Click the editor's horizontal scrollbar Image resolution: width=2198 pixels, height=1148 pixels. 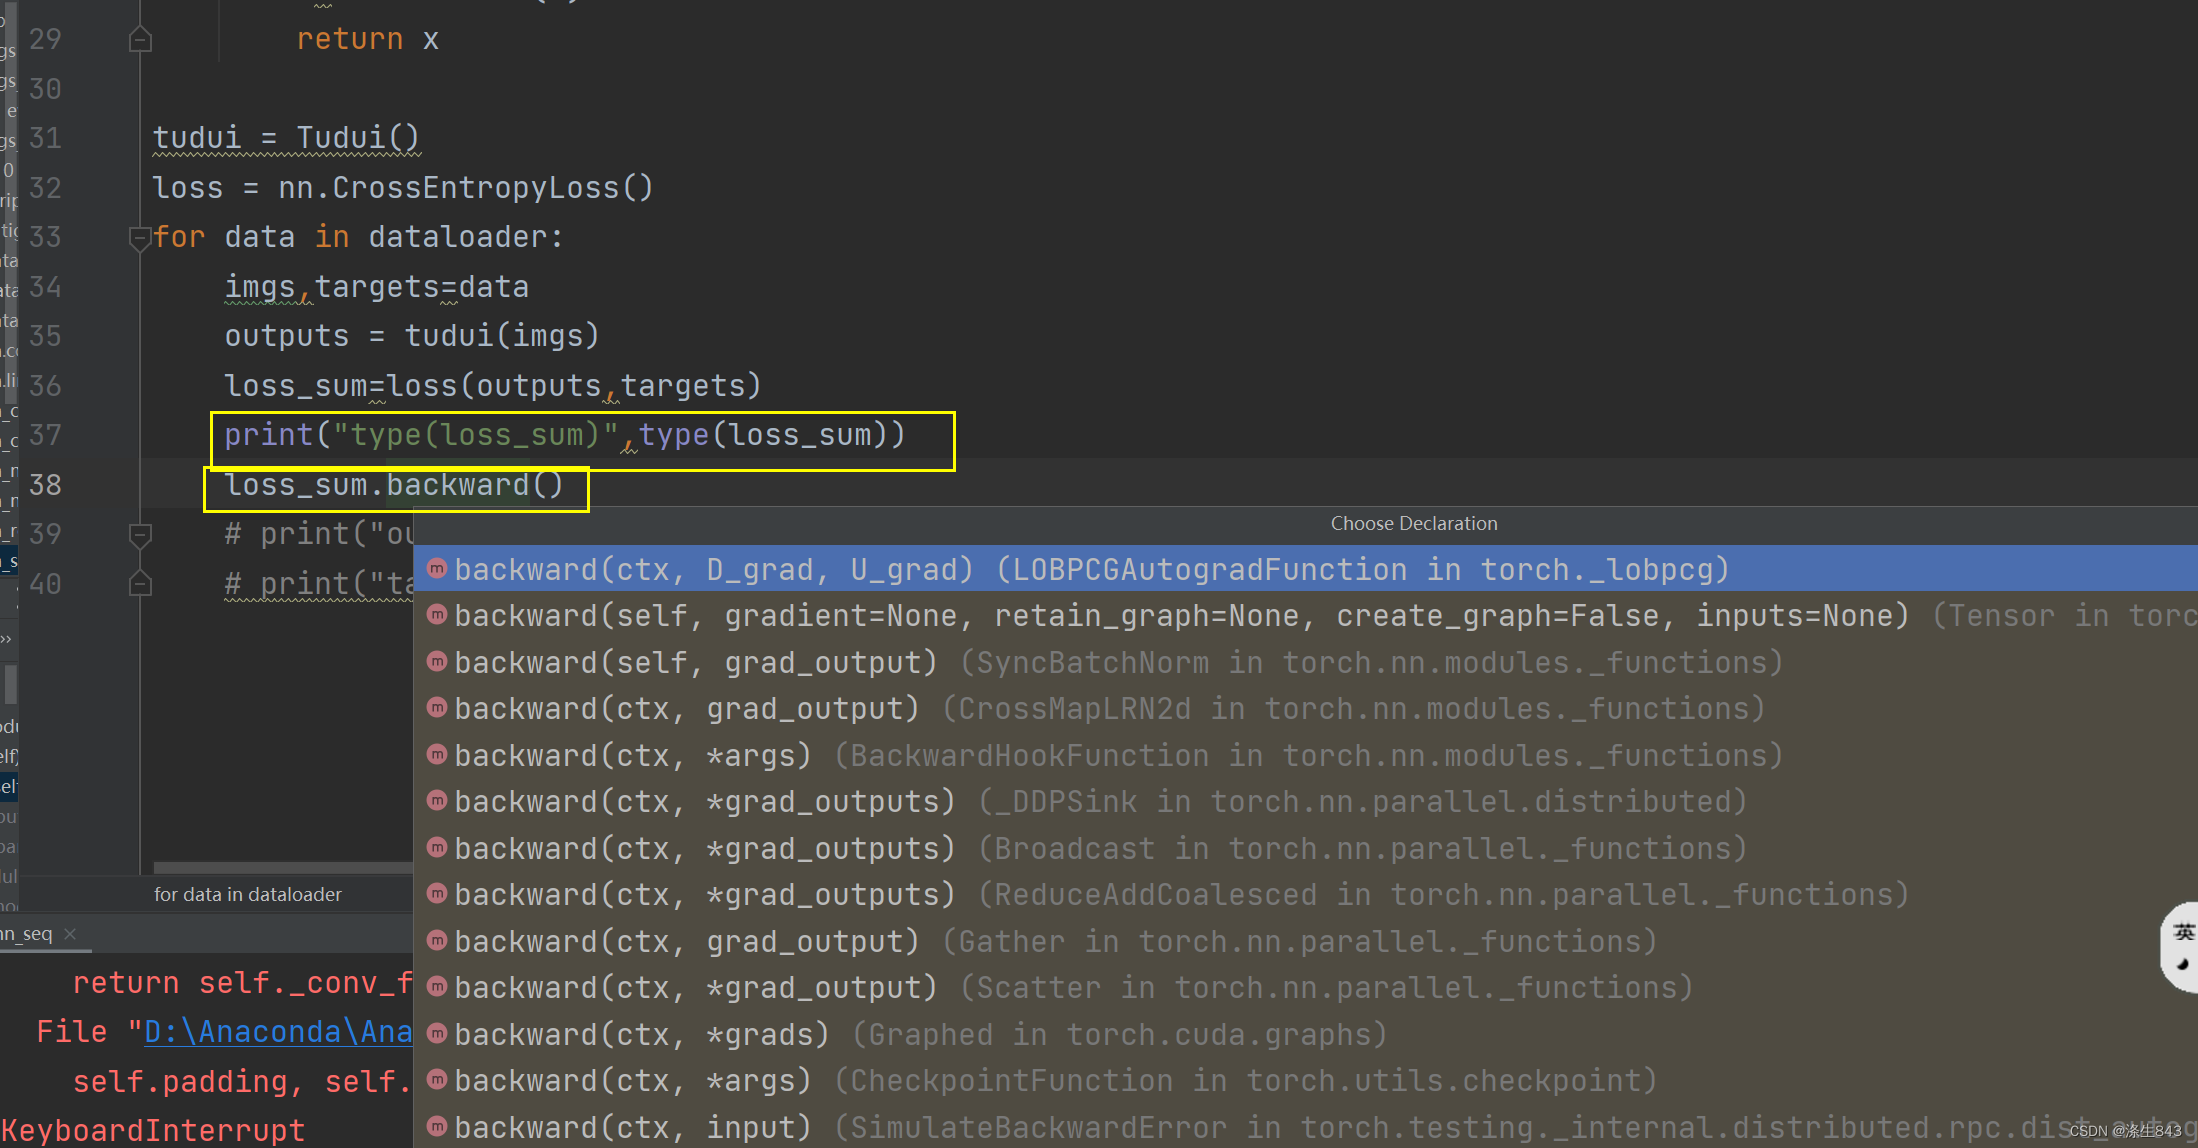tap(283, 867)
